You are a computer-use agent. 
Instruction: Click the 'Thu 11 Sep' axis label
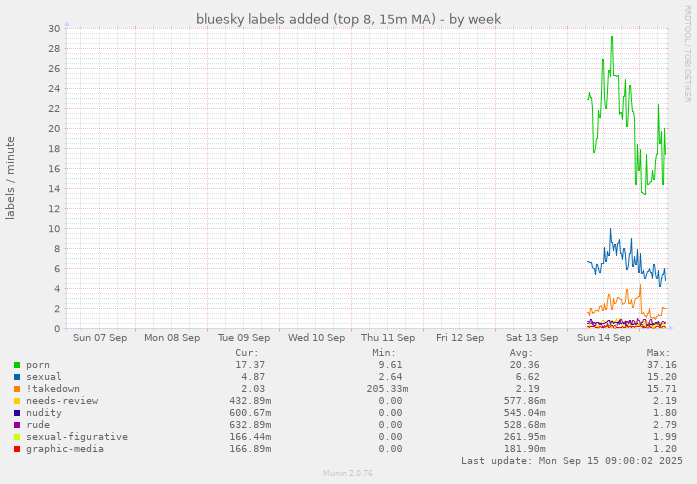(x=388, y=338)
